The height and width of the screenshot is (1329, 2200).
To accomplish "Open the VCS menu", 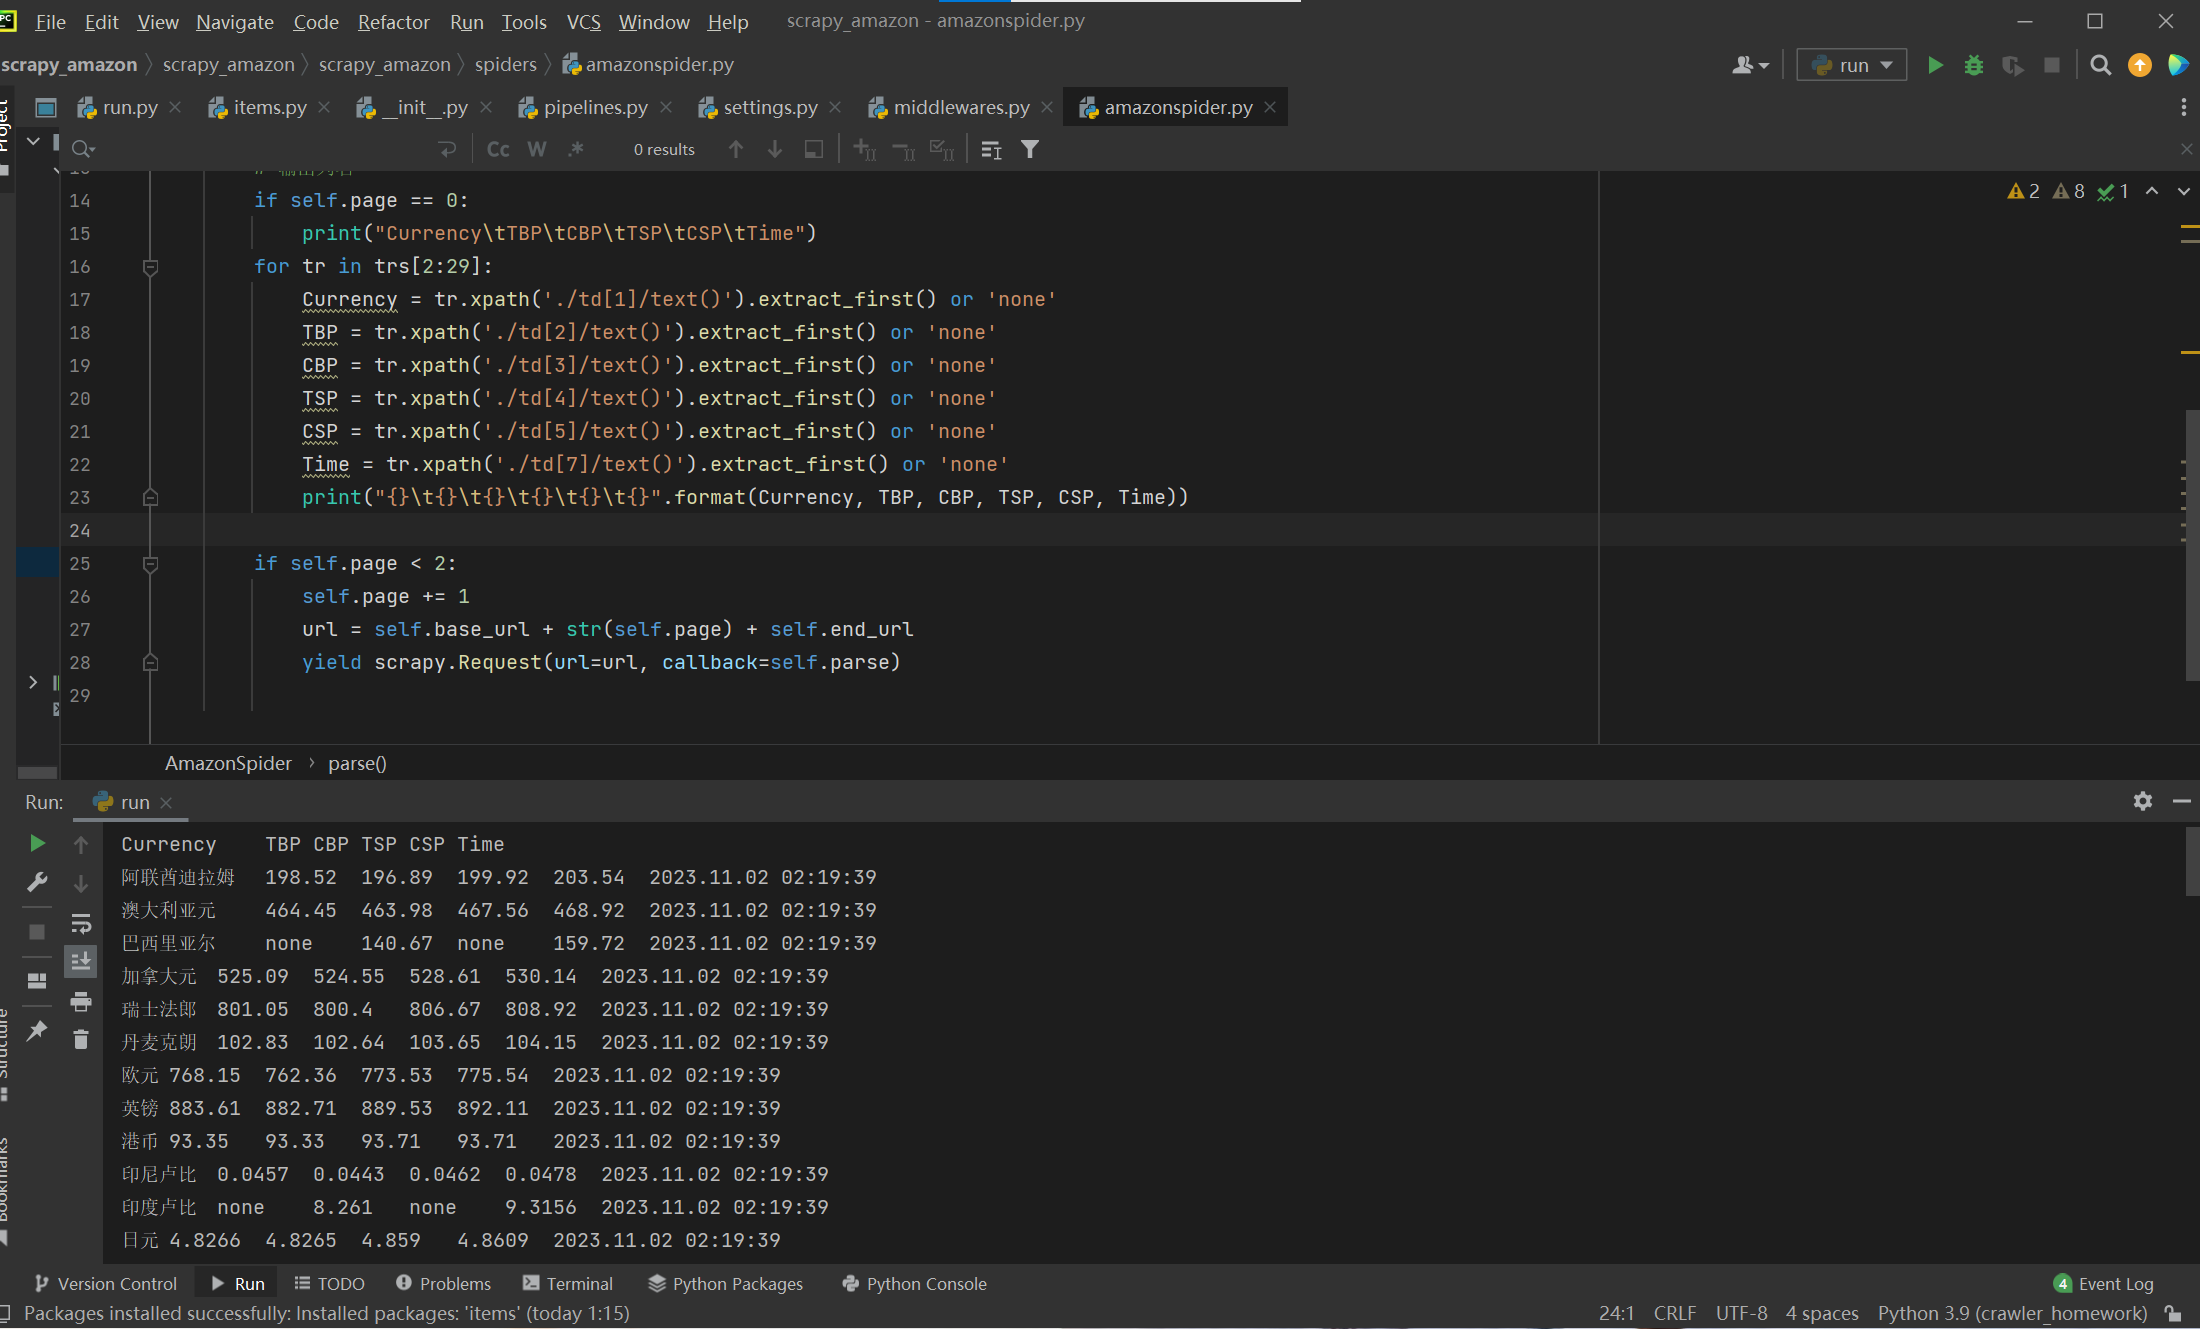I will (584, 22).
